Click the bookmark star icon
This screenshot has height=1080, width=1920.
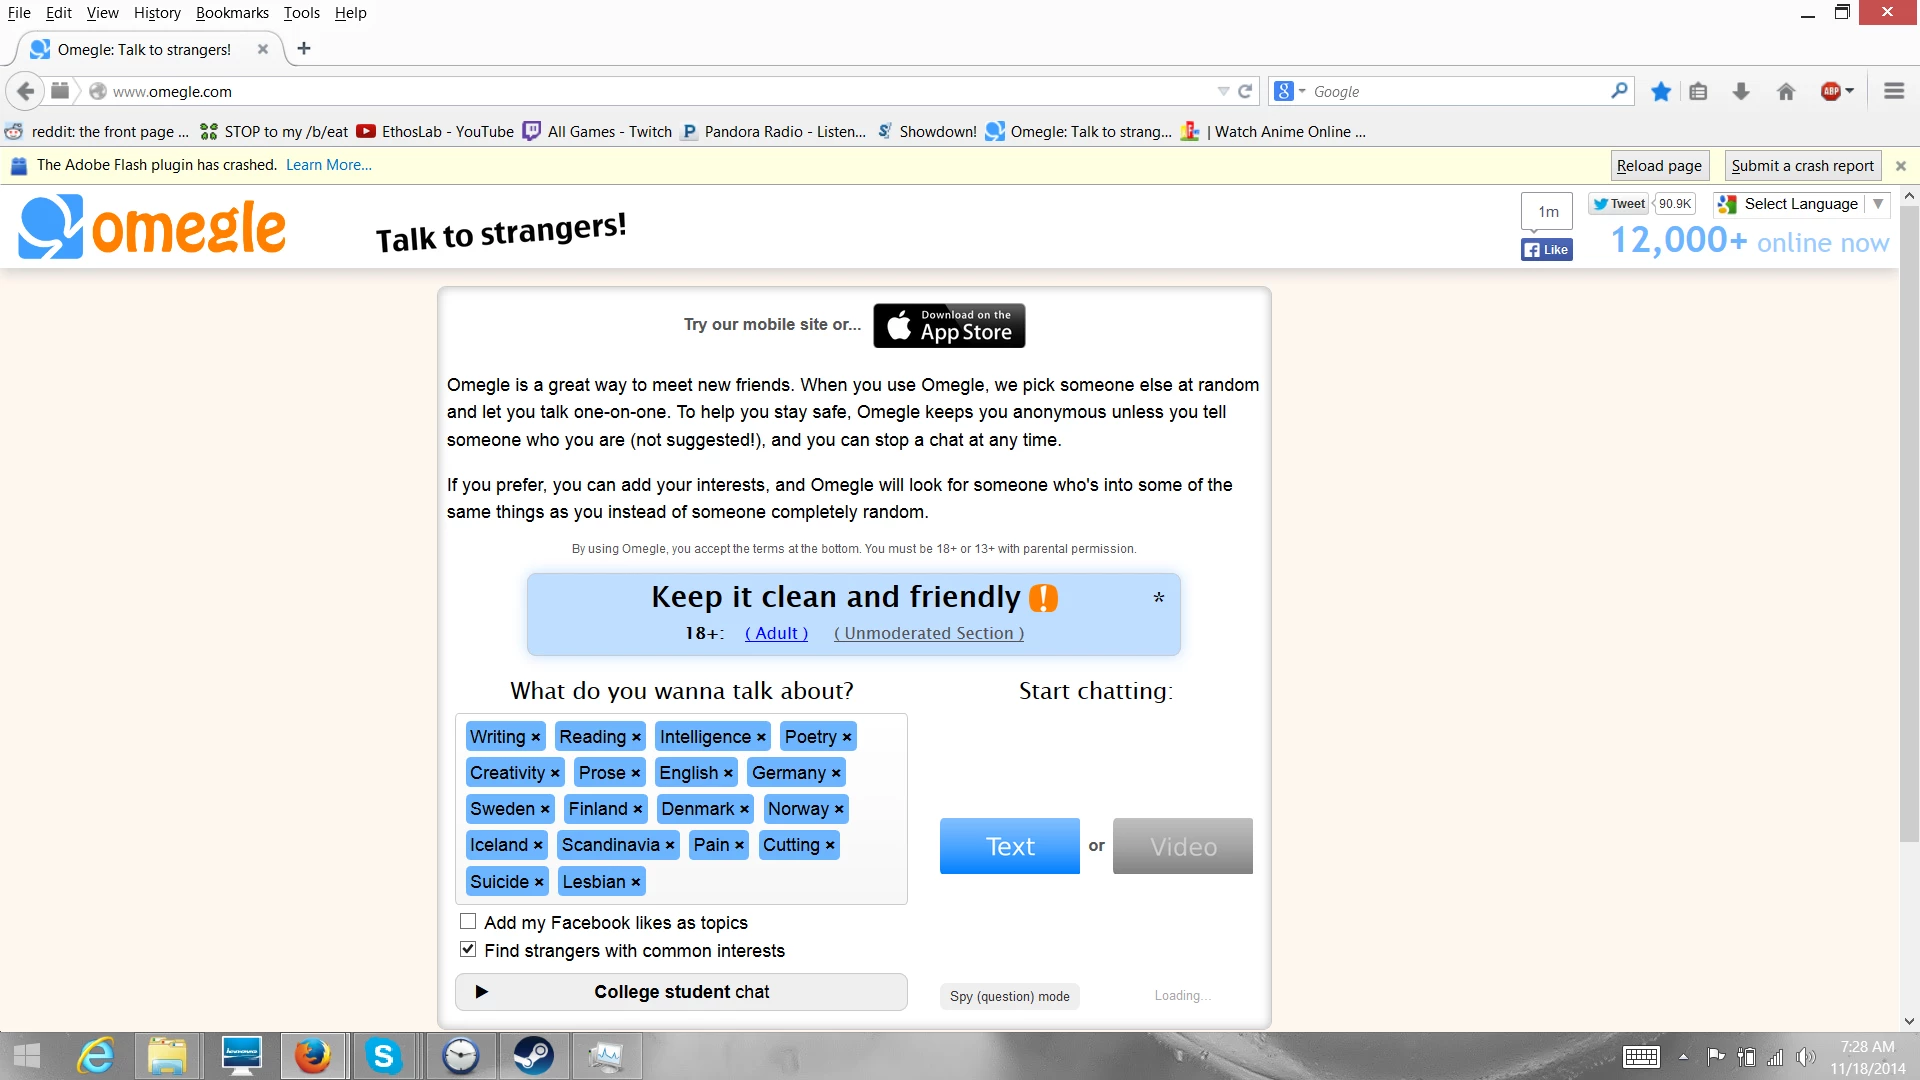pos(1661,91)
